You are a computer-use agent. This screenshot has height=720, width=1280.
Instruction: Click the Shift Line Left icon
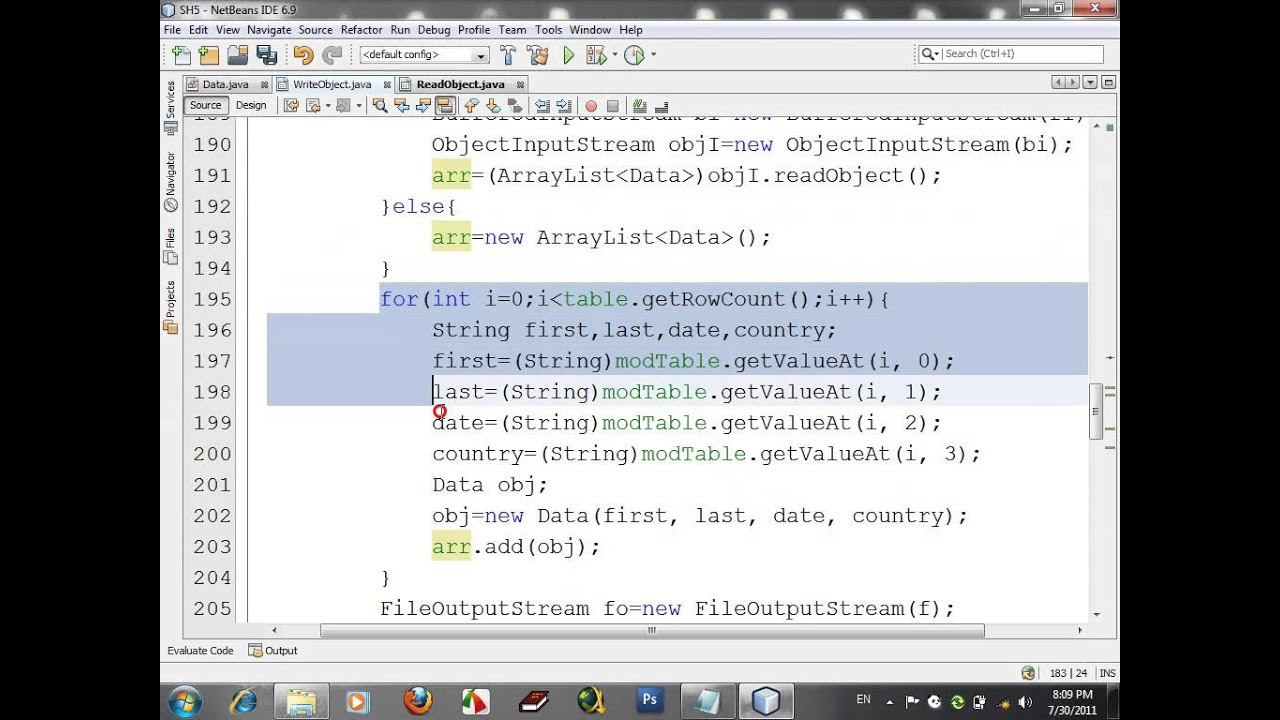(x=542, y=105)
